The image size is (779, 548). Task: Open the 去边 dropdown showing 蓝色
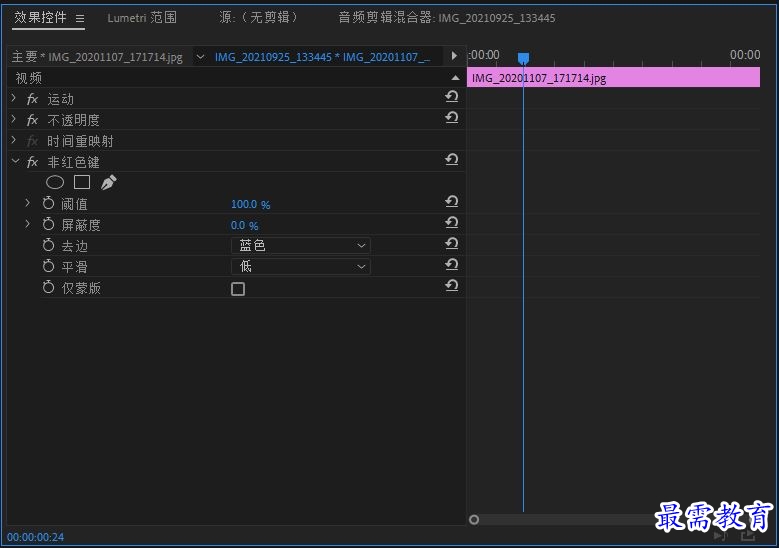coord(301,245)
